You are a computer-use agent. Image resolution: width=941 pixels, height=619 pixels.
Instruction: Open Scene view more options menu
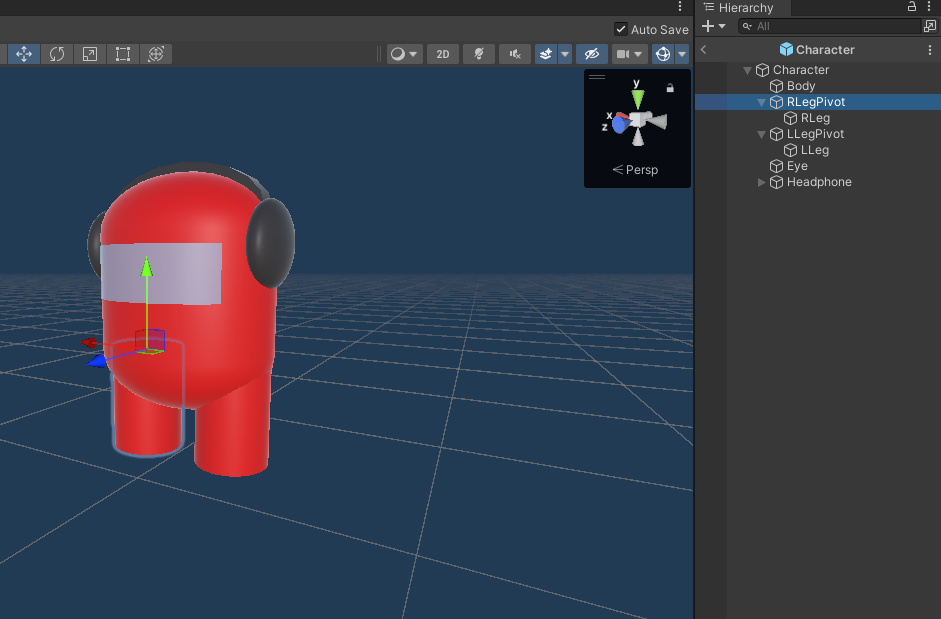pos(680,6)
